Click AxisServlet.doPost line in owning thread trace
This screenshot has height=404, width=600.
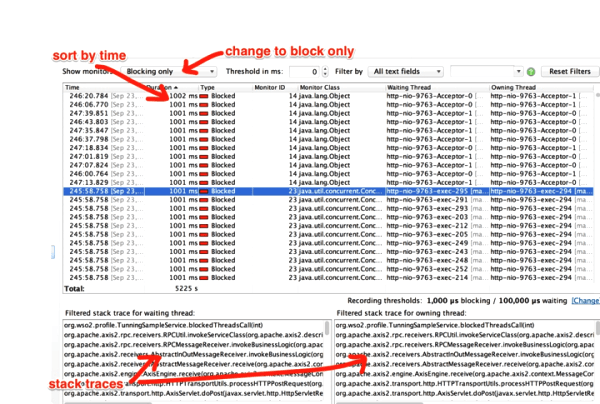click(465, 393)
